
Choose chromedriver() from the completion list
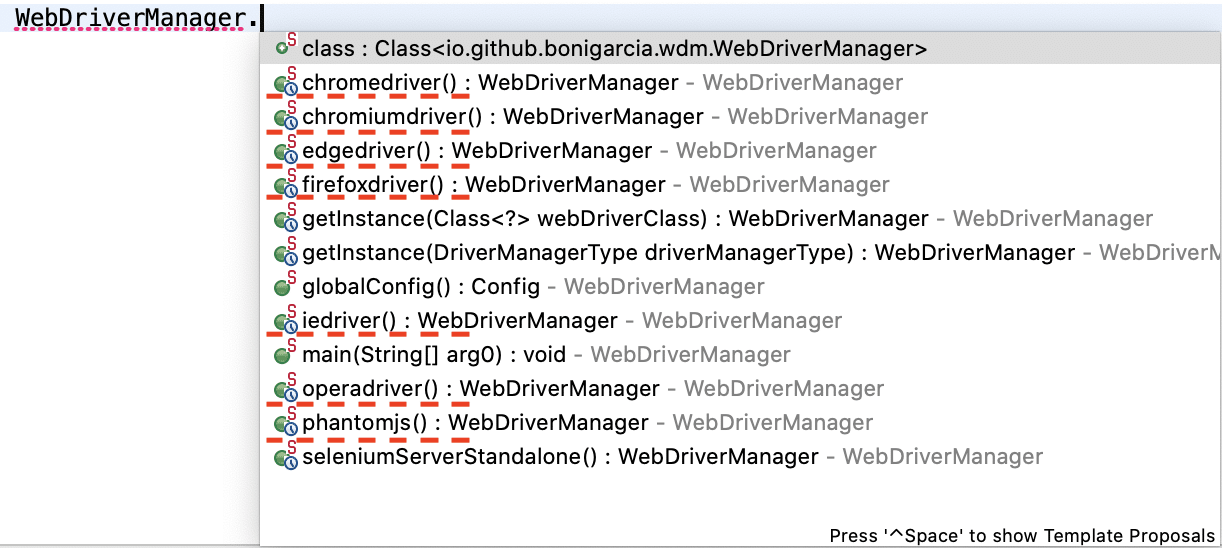[490, 83]
